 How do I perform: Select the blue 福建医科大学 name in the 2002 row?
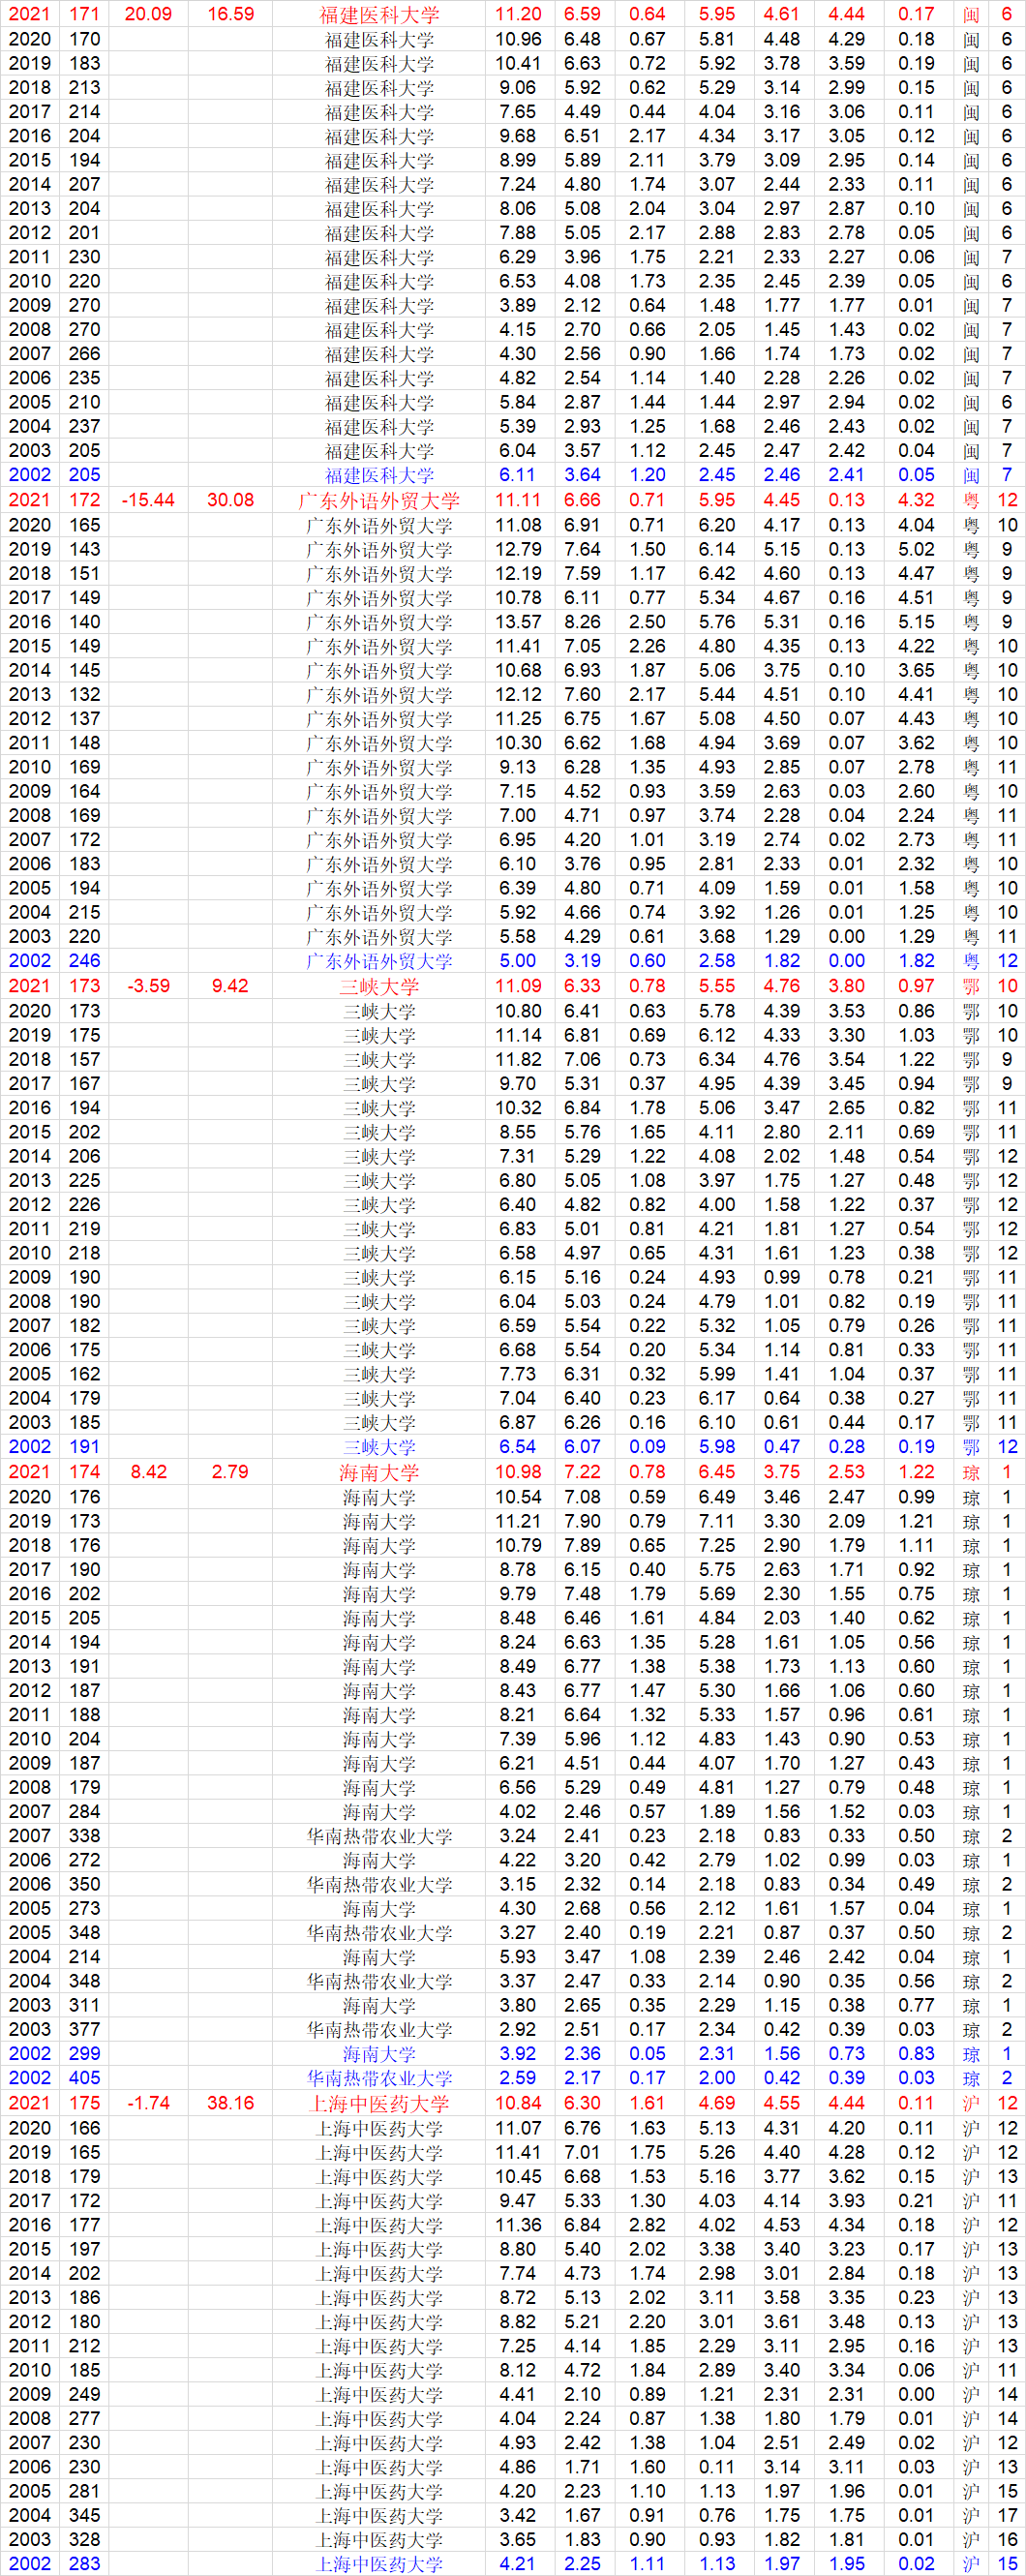(379, 475)
